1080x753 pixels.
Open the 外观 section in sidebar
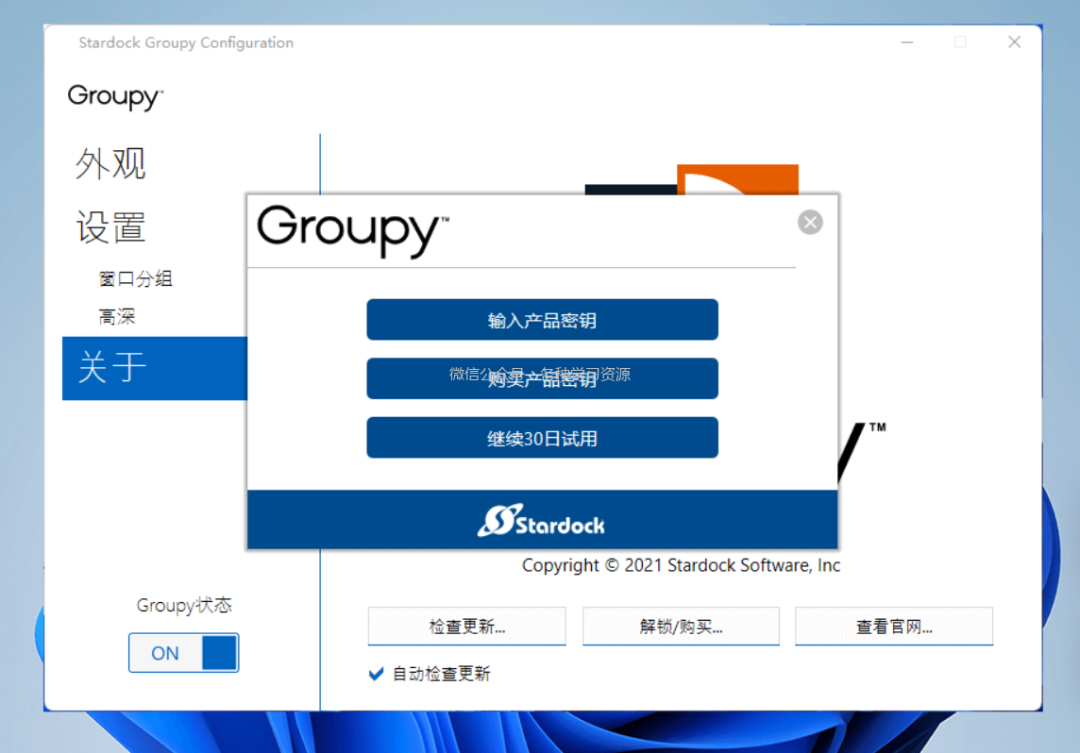coord(110,164)
